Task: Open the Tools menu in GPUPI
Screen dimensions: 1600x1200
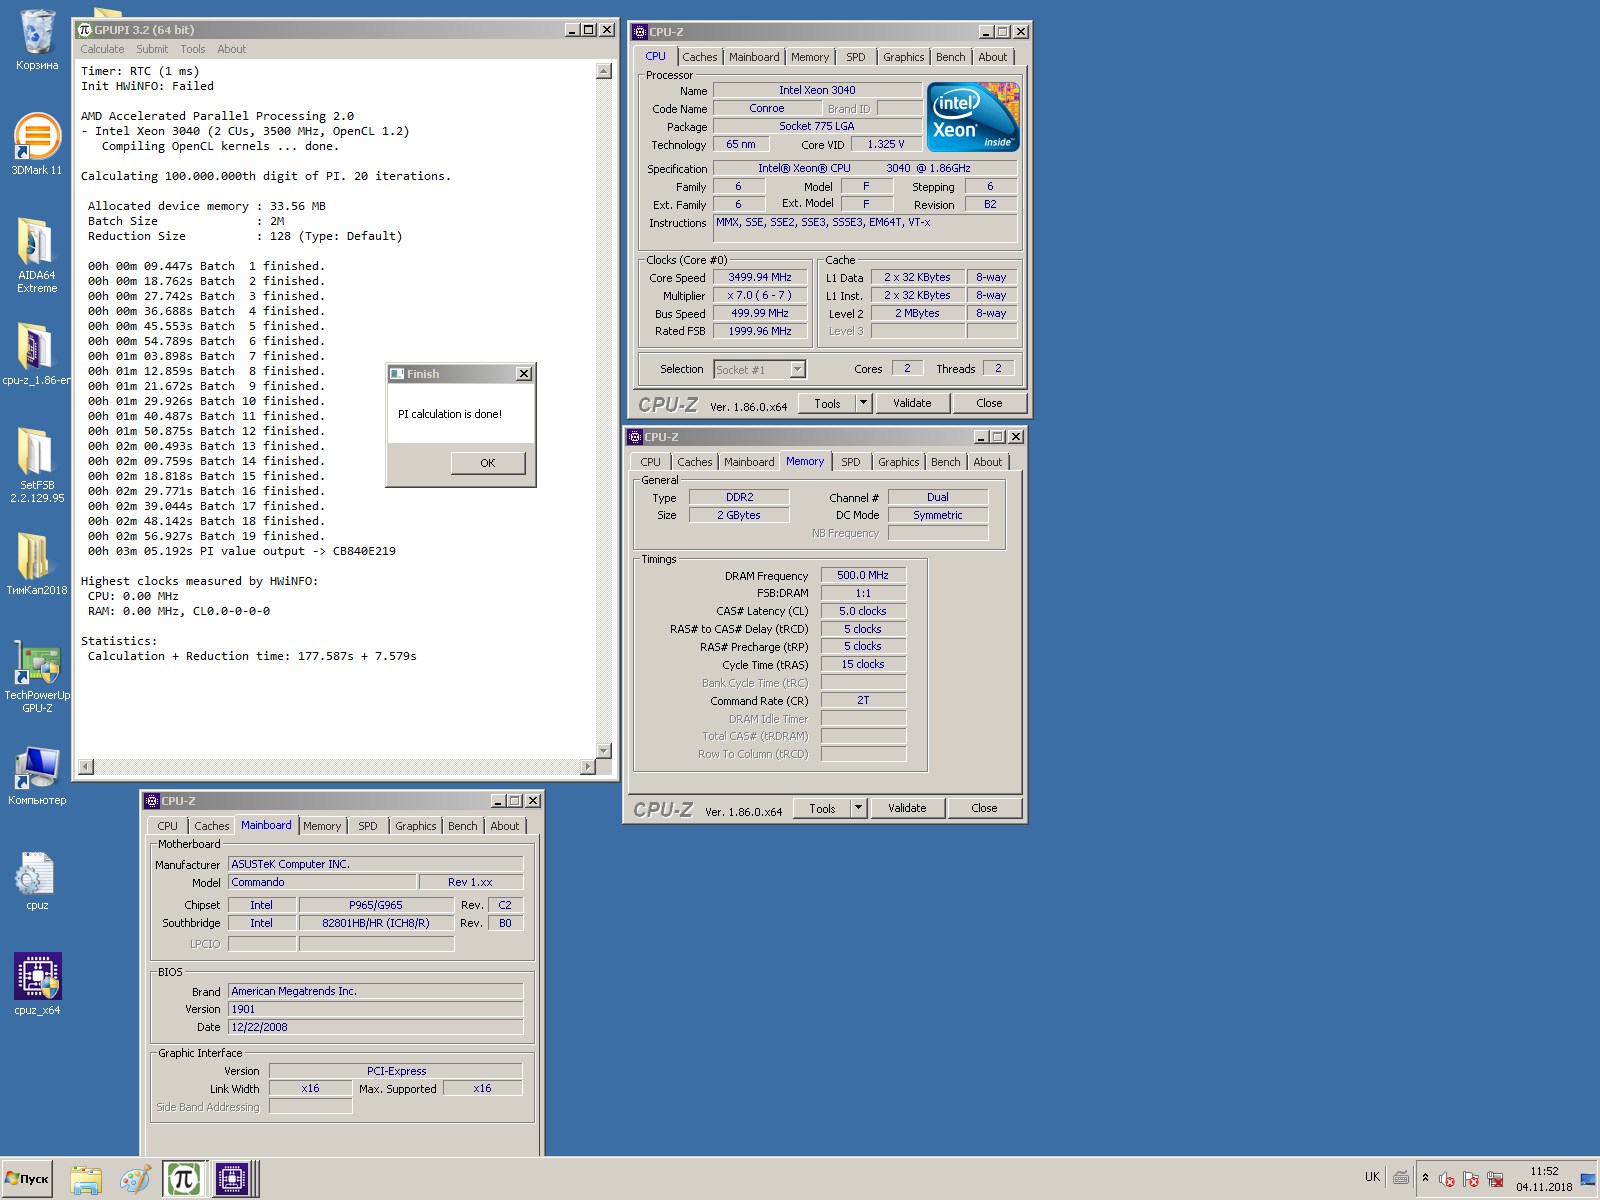Action: pyautogui.click(x=193, y=49)
